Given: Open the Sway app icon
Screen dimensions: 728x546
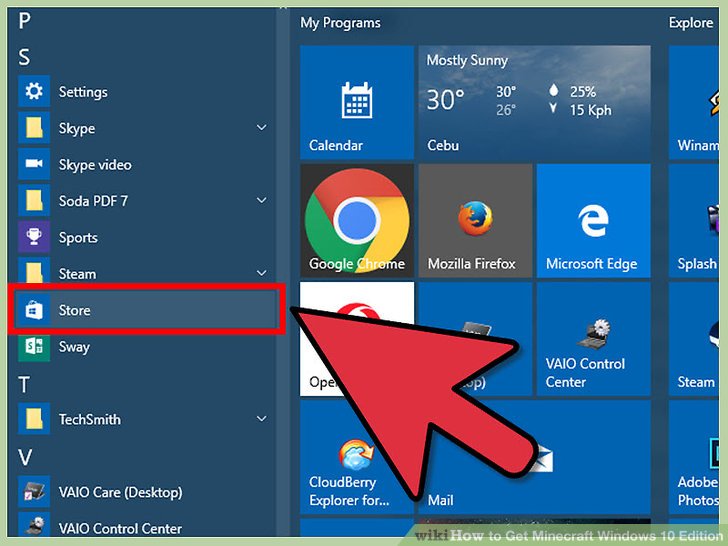Looking at the screenshot, I should [x=34, y=347].
